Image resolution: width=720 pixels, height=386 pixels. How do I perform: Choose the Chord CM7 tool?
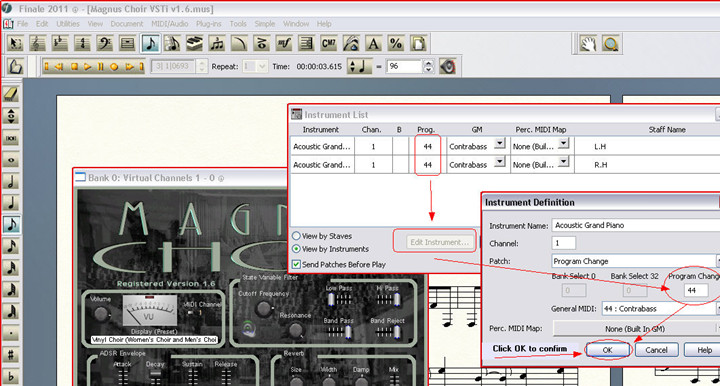pos(329,44)
